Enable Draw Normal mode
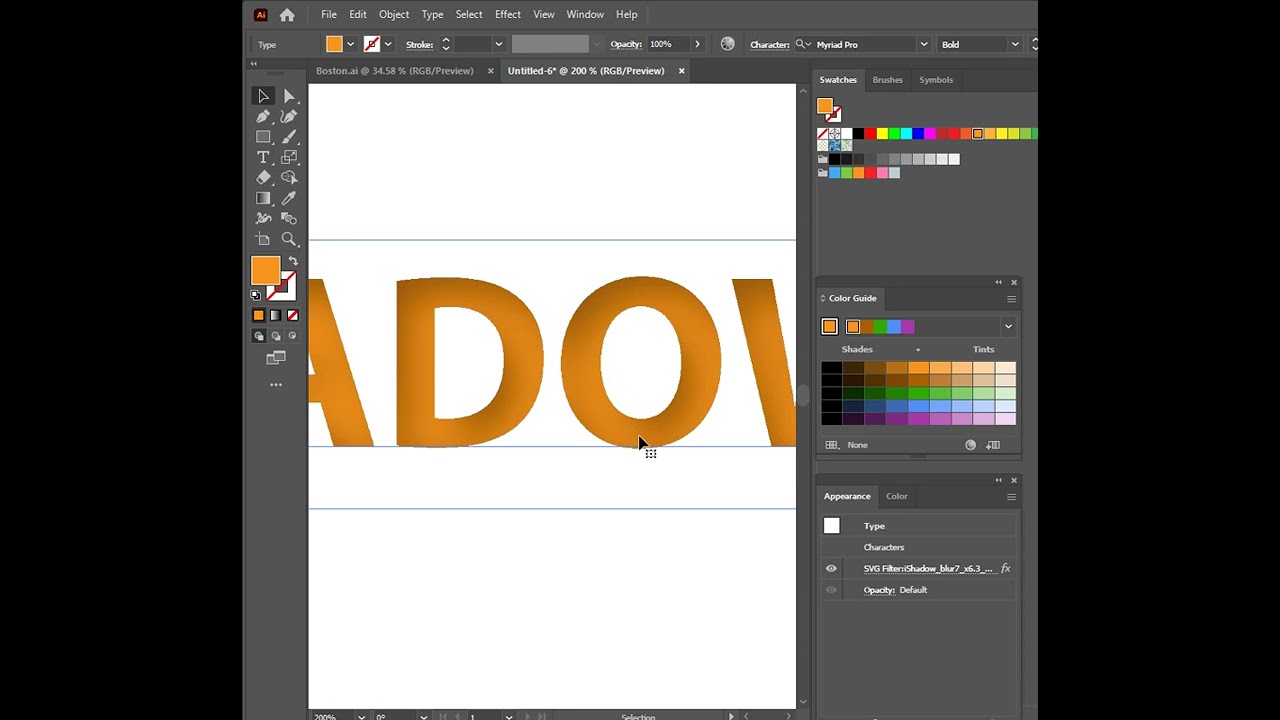1280x720 pixels. (258, 336)
